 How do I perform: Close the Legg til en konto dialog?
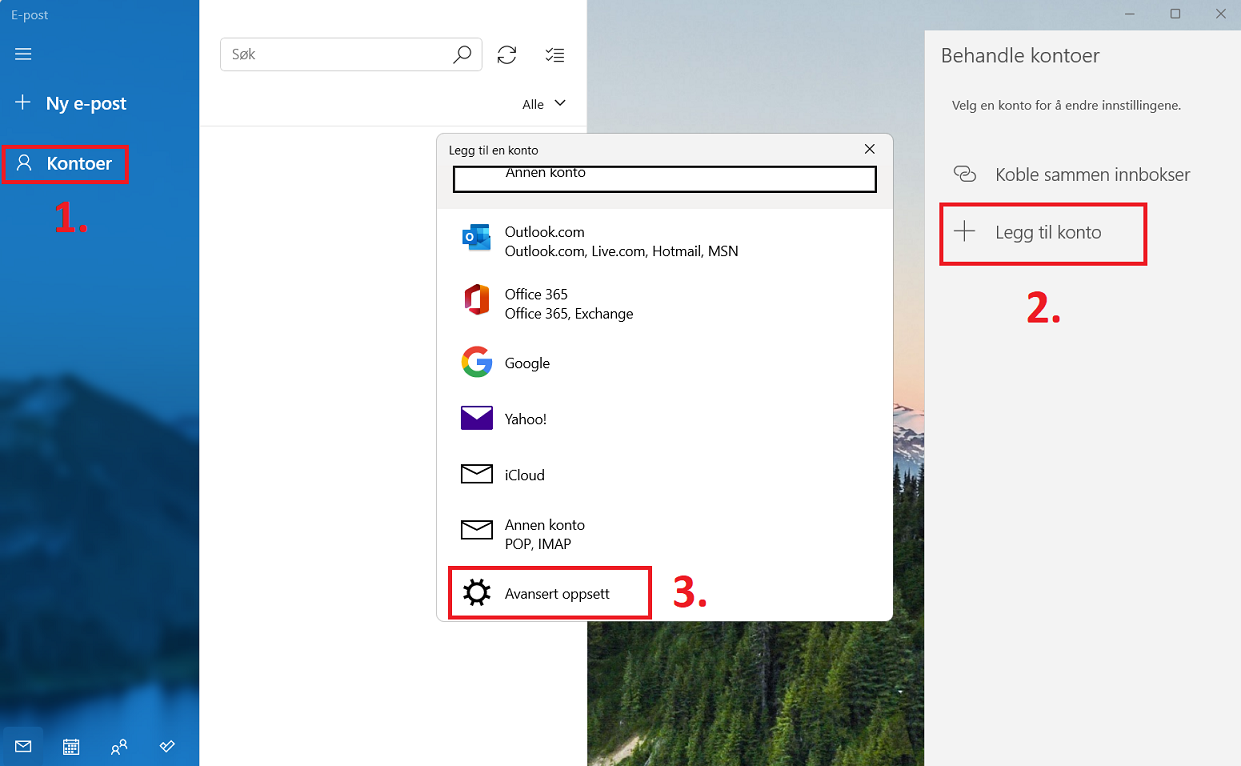point(869,149)
